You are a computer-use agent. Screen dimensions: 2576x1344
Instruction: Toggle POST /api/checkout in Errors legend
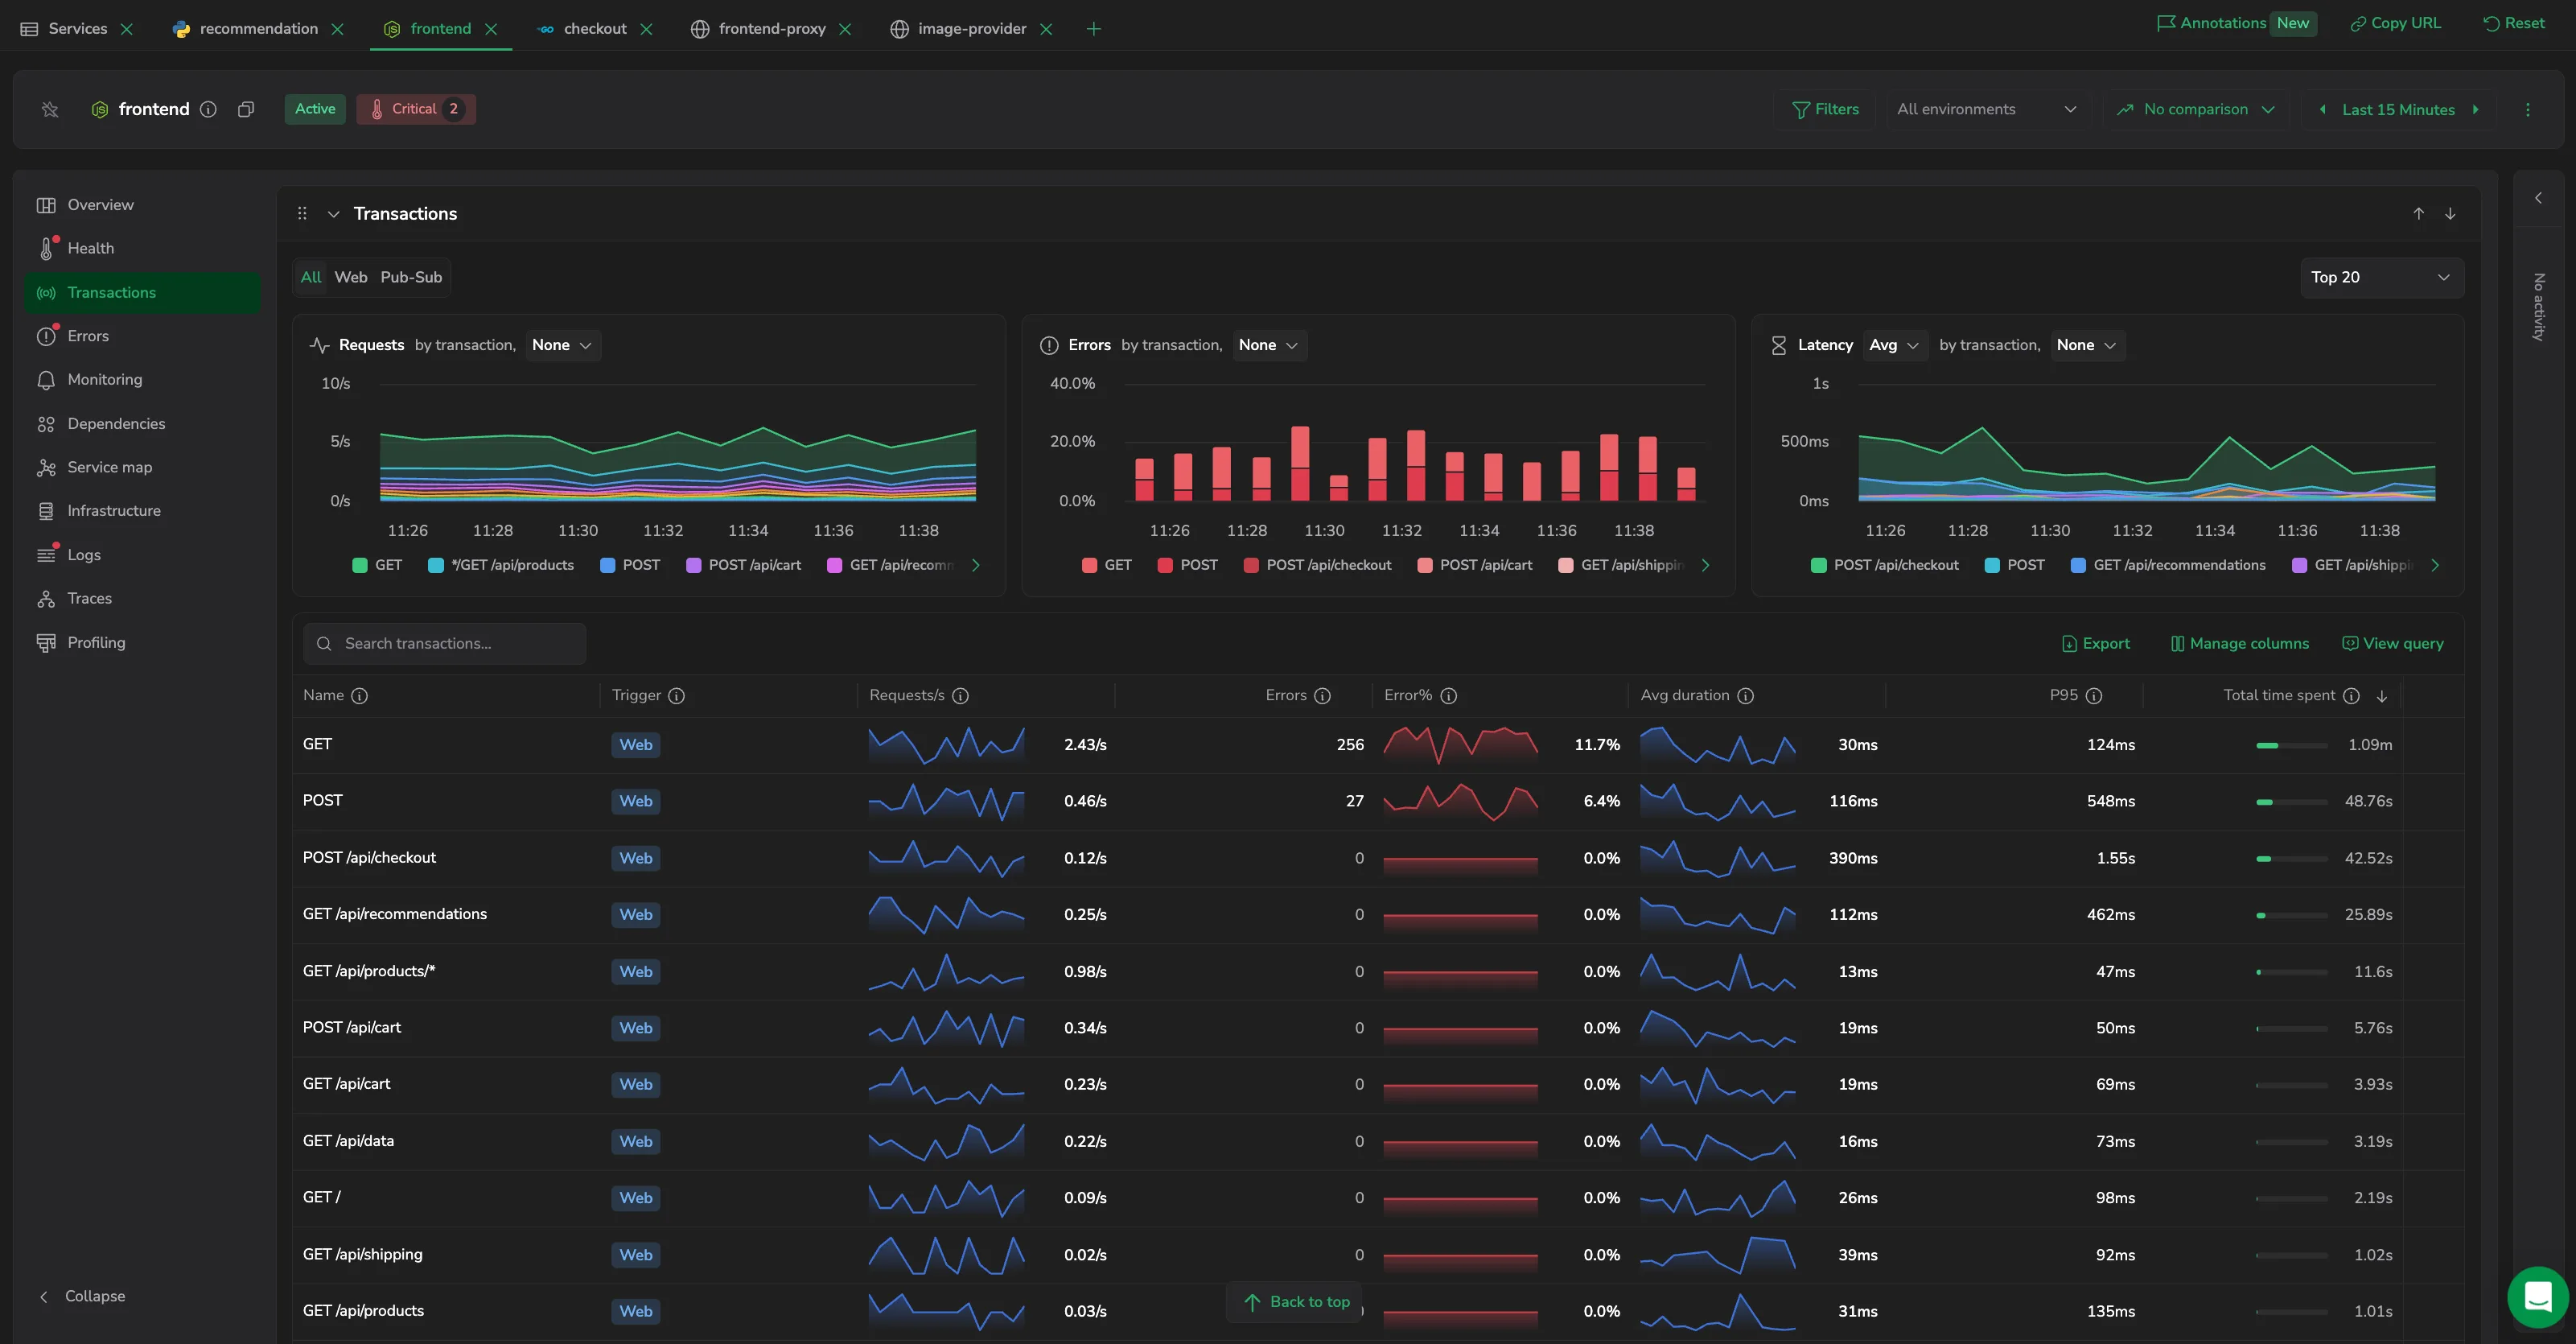click(x=1317, y=565)
